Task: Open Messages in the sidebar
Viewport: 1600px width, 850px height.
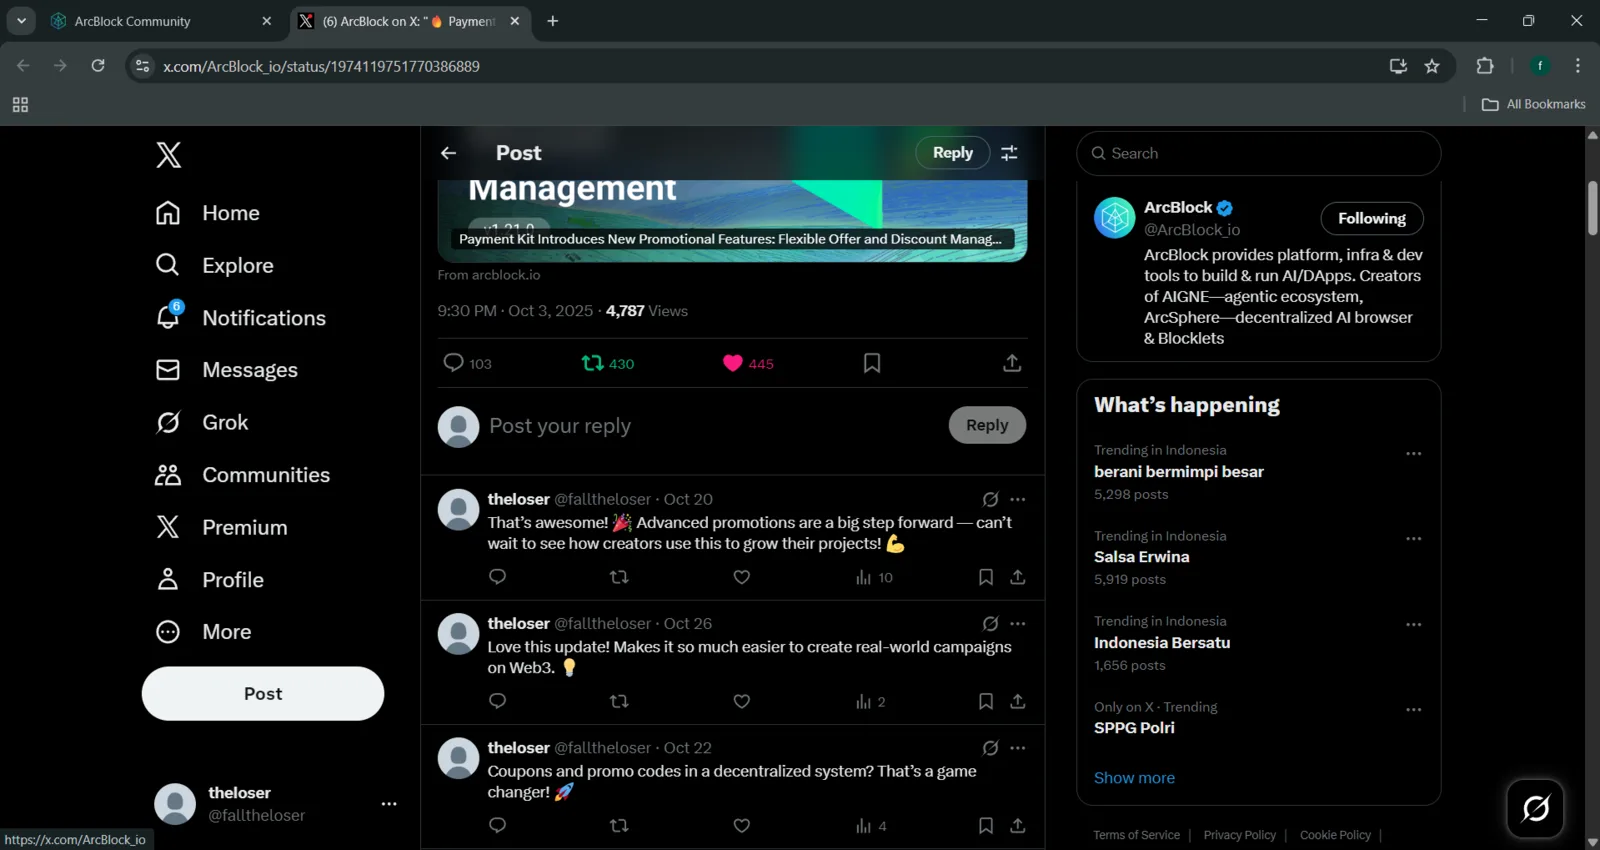Action: [x=227, y=370]
